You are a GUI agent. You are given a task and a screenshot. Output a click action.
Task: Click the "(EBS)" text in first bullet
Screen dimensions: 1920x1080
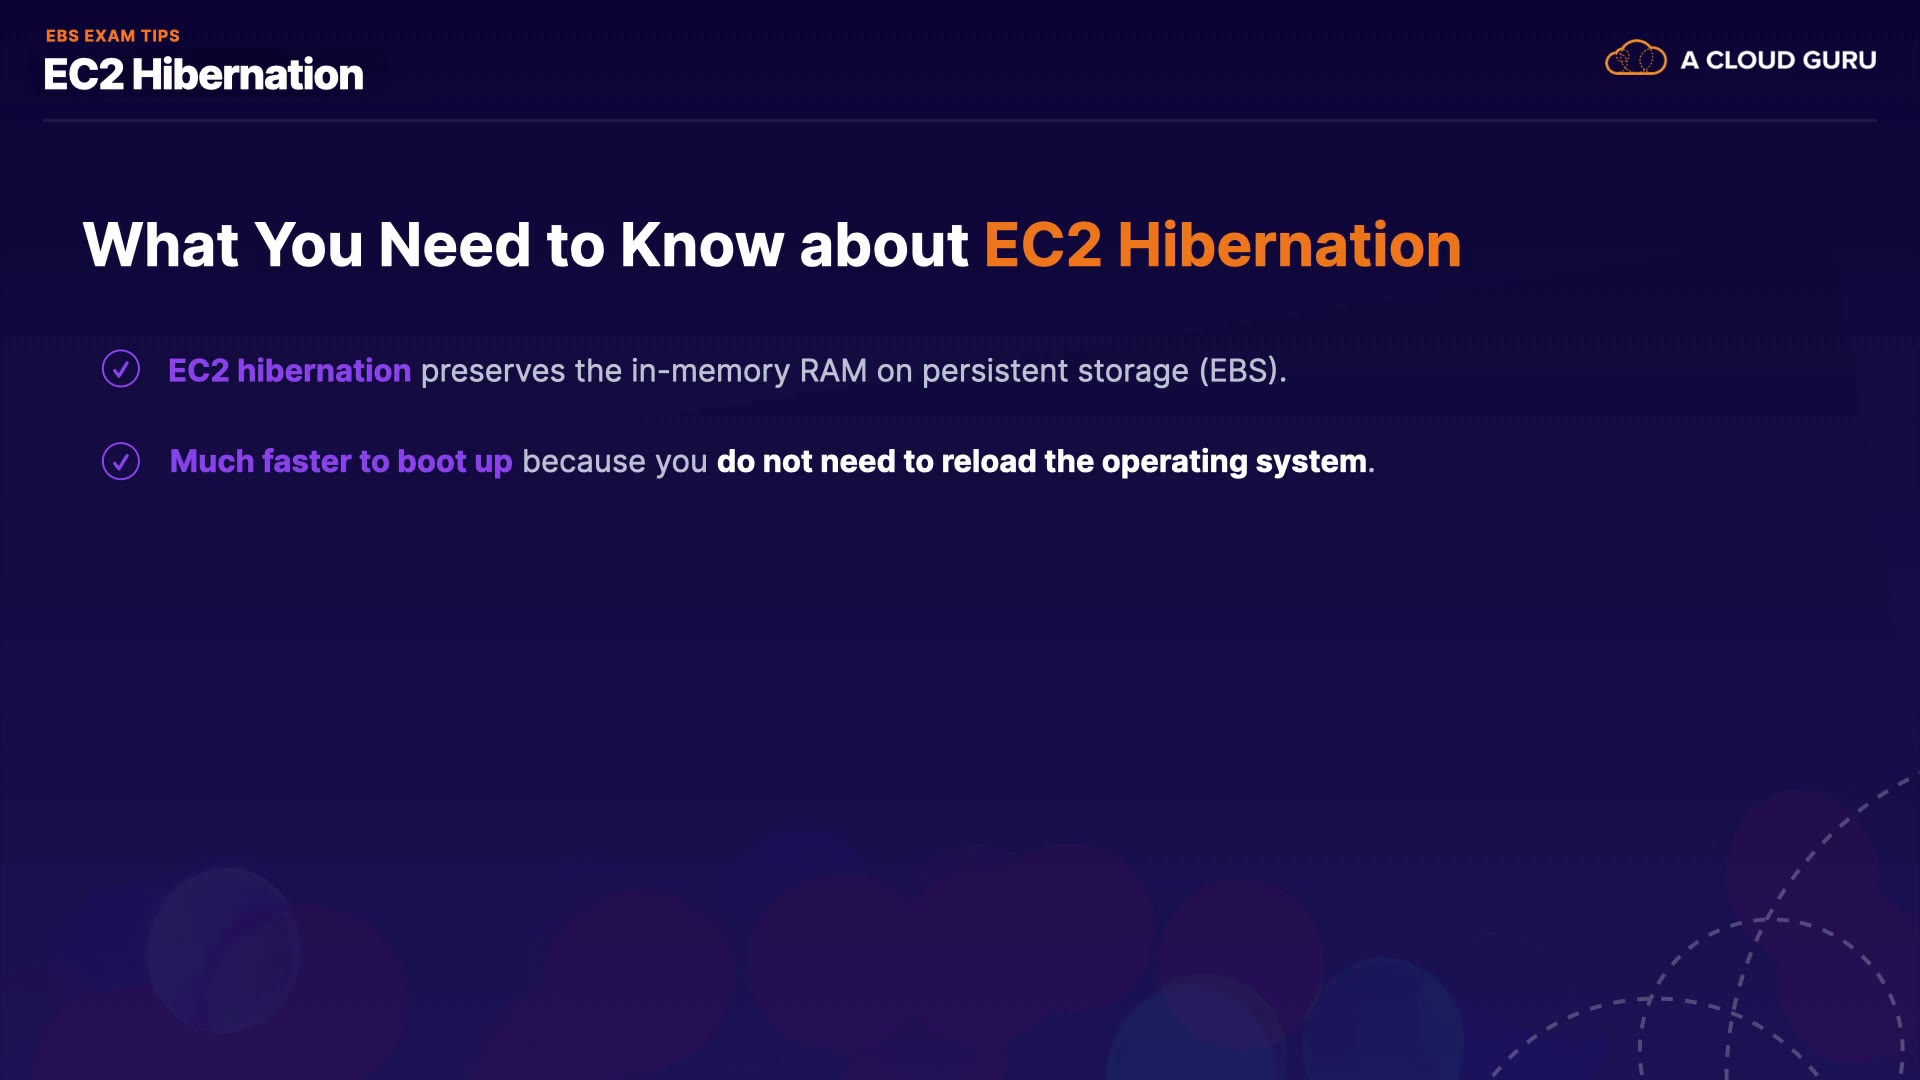(x=1241, y=371)
